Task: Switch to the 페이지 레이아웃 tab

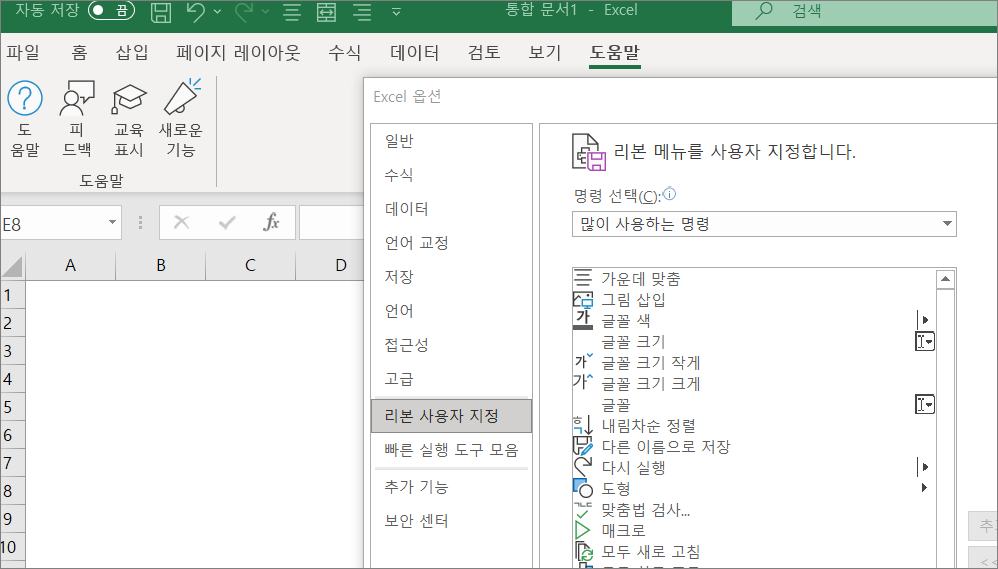Action: [238, 52]
